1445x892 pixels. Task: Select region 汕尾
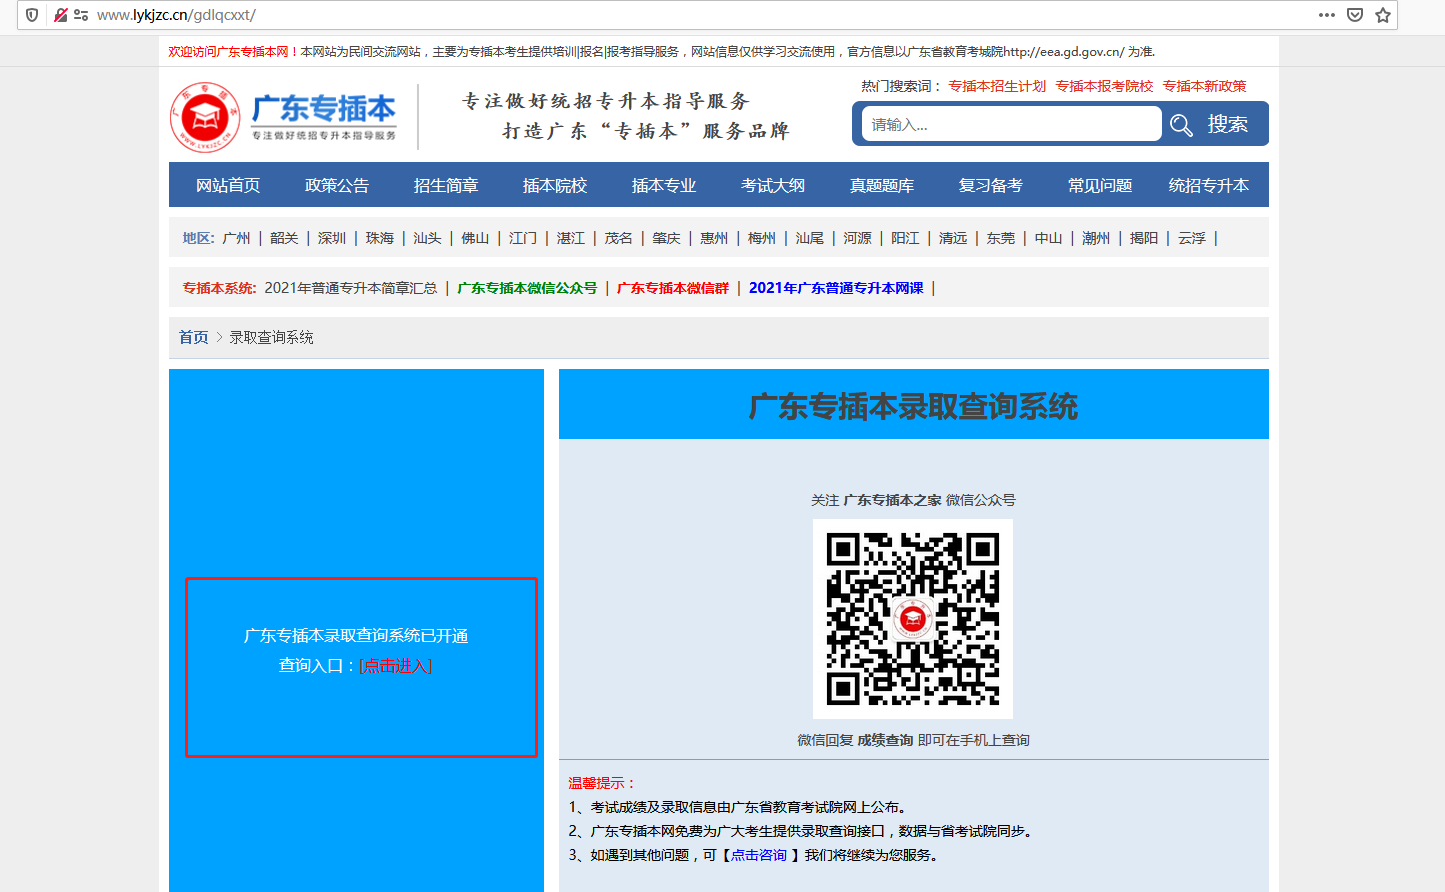coord(810,238)
